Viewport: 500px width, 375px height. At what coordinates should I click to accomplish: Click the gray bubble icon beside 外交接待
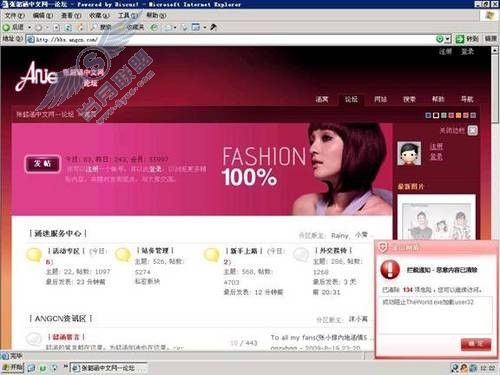[301, 255]
